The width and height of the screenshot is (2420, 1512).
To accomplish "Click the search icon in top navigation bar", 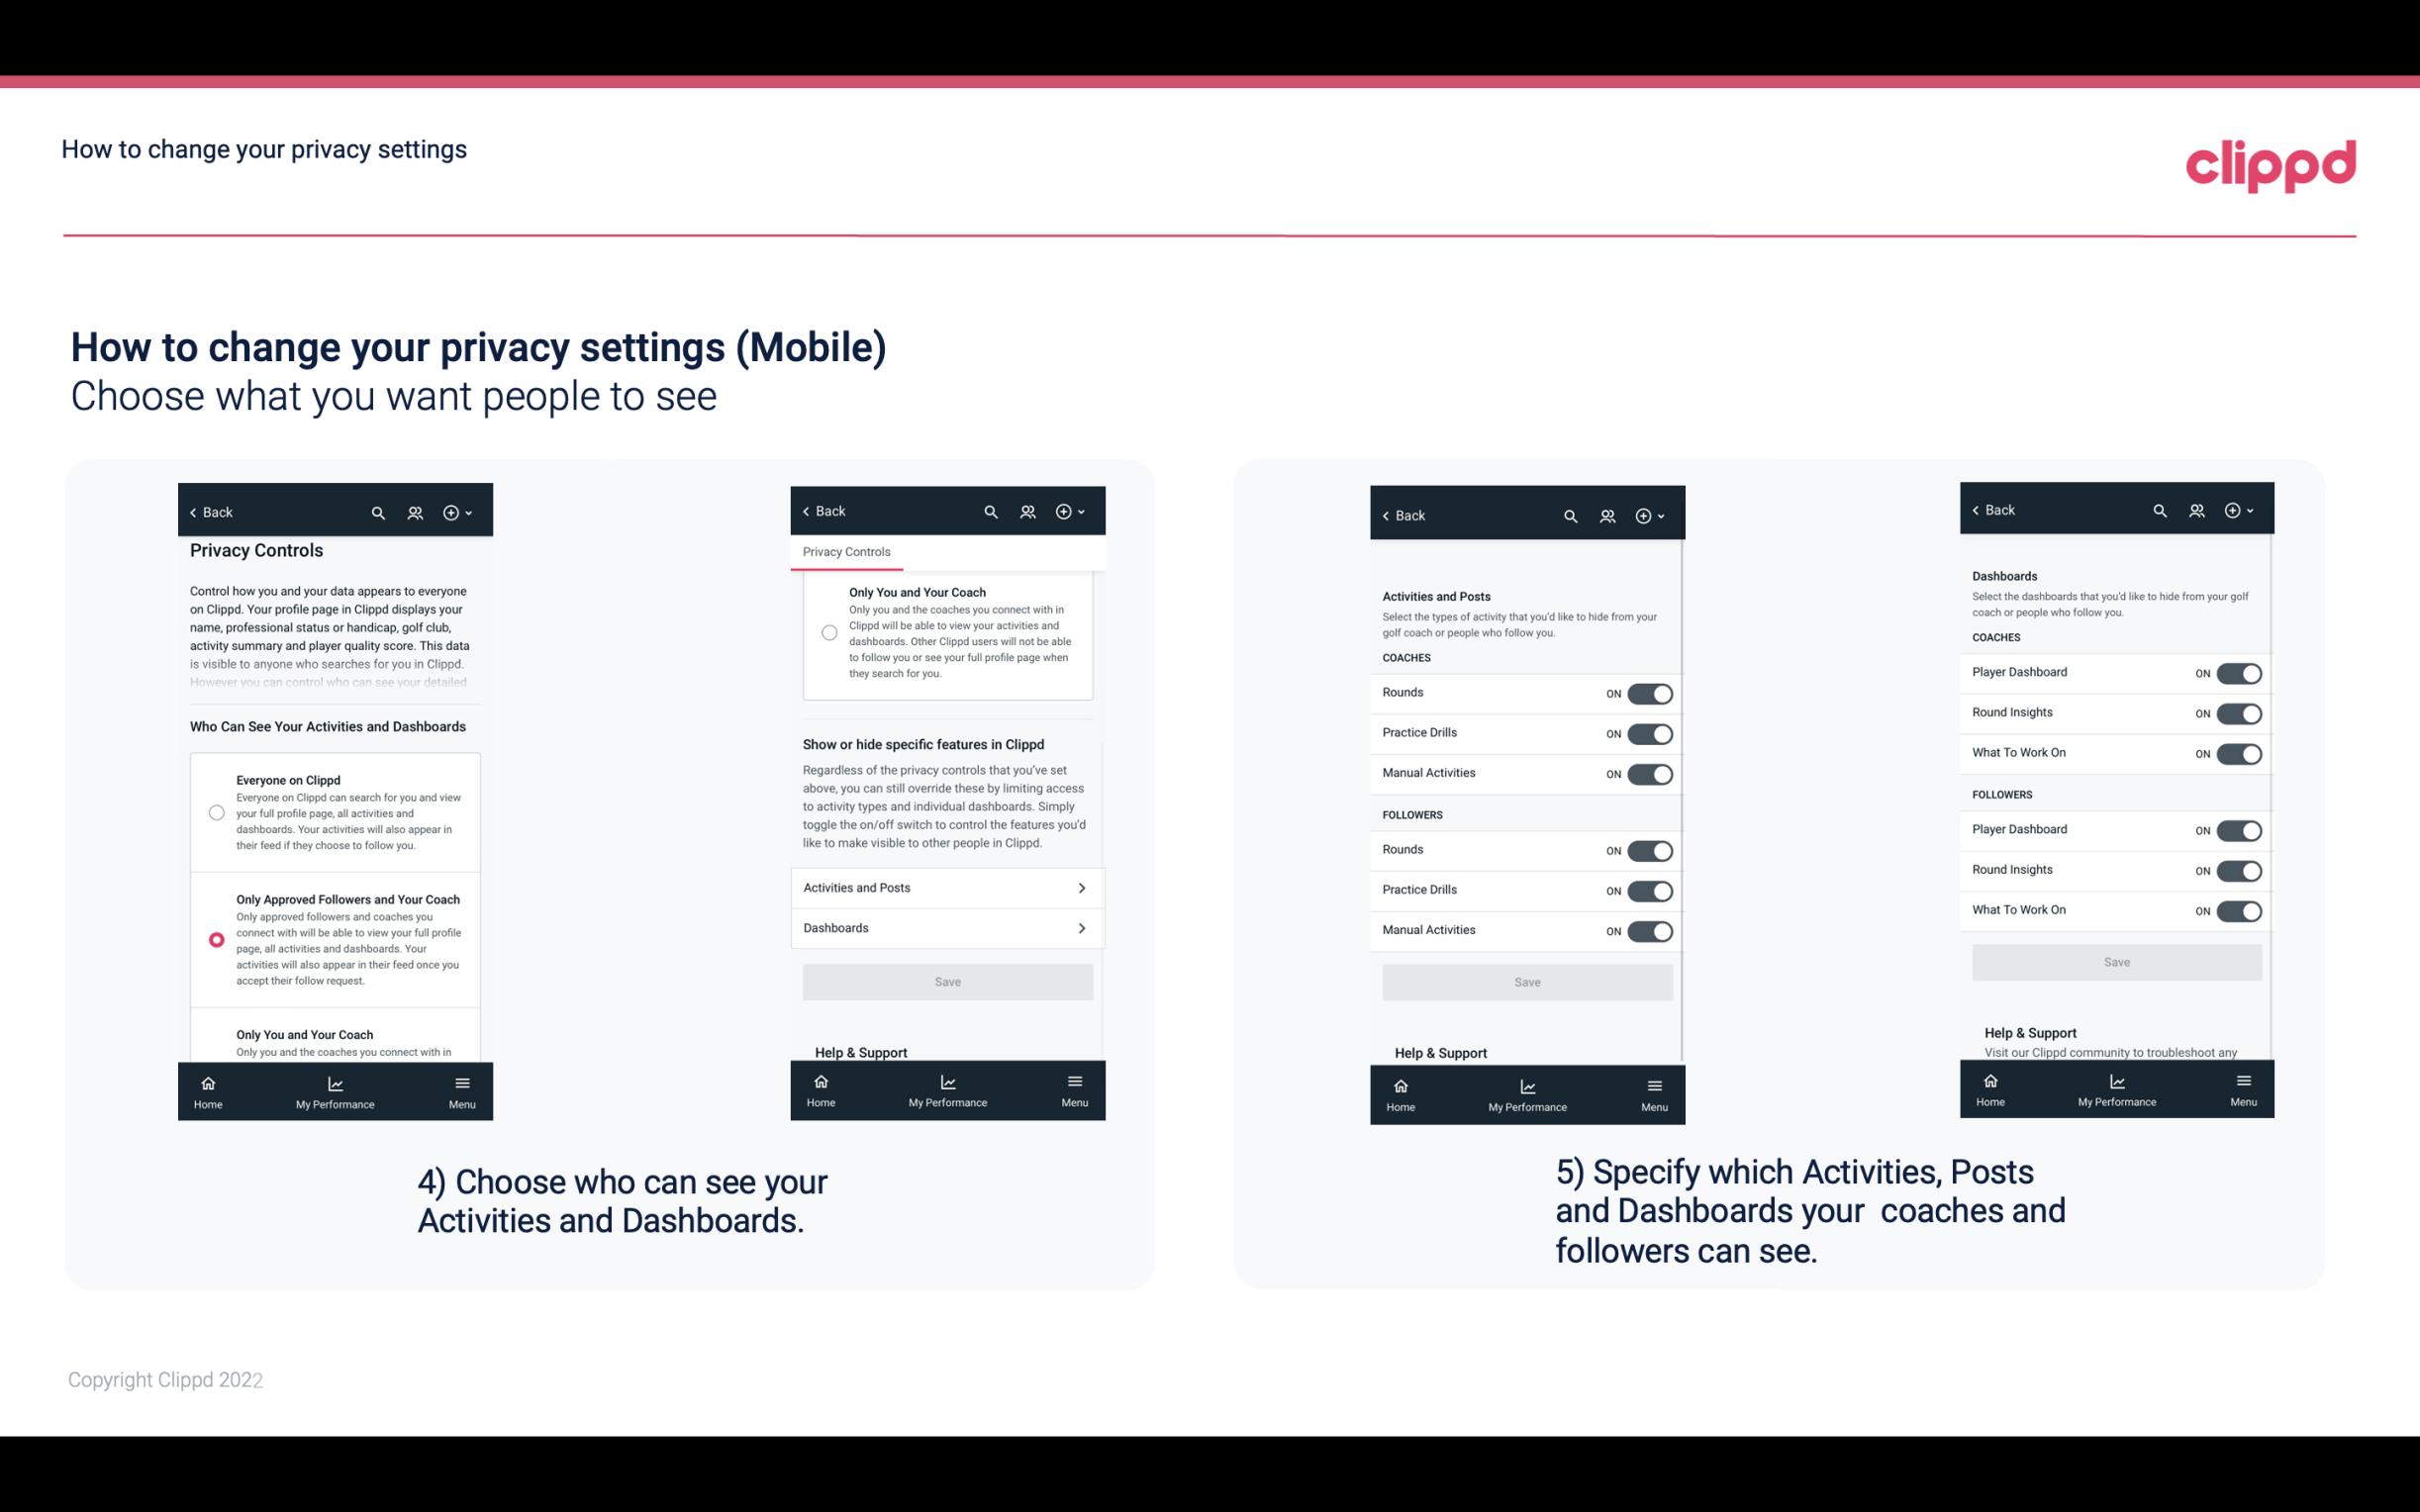I will [378, 511].
